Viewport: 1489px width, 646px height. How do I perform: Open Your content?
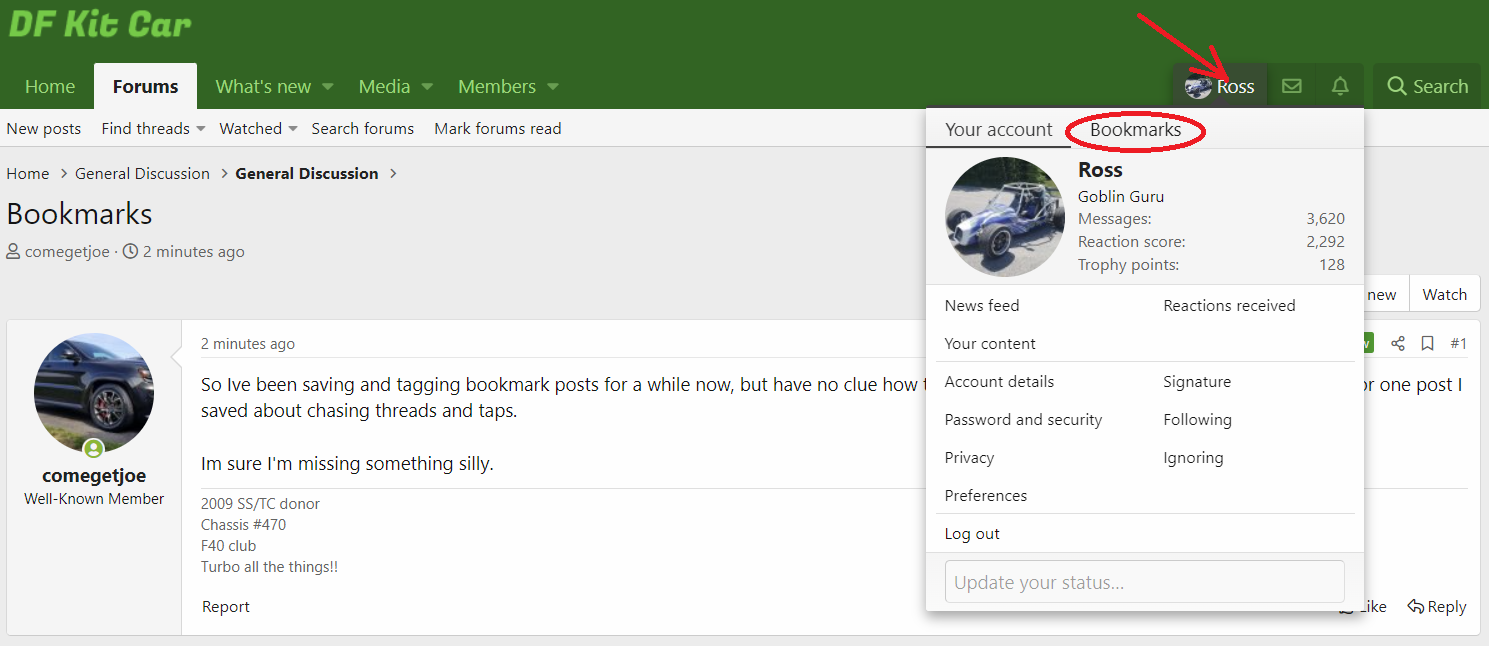pos(990,344)
